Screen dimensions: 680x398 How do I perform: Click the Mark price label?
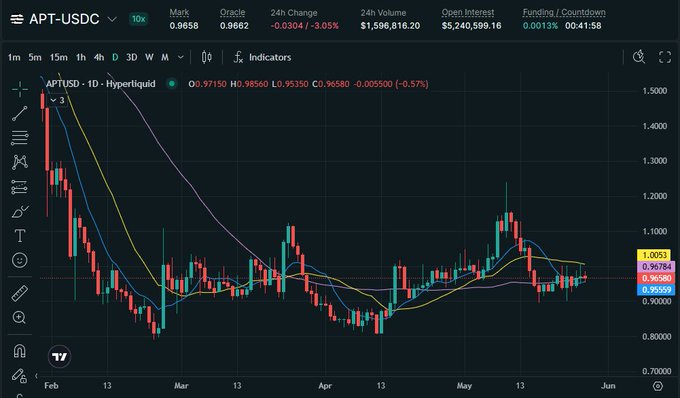click(x=180, y=13)
